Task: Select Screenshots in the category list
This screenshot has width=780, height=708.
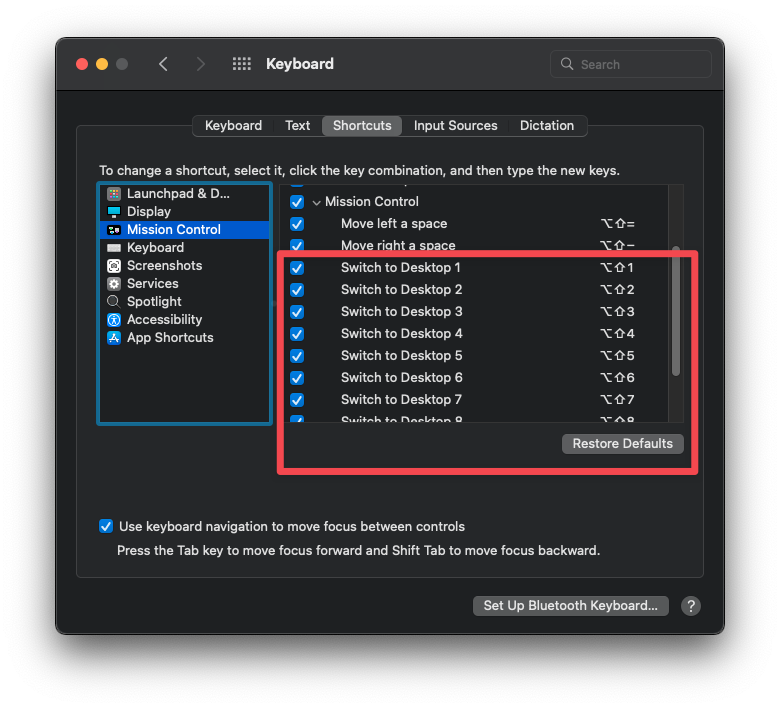Action: (185, 266)
